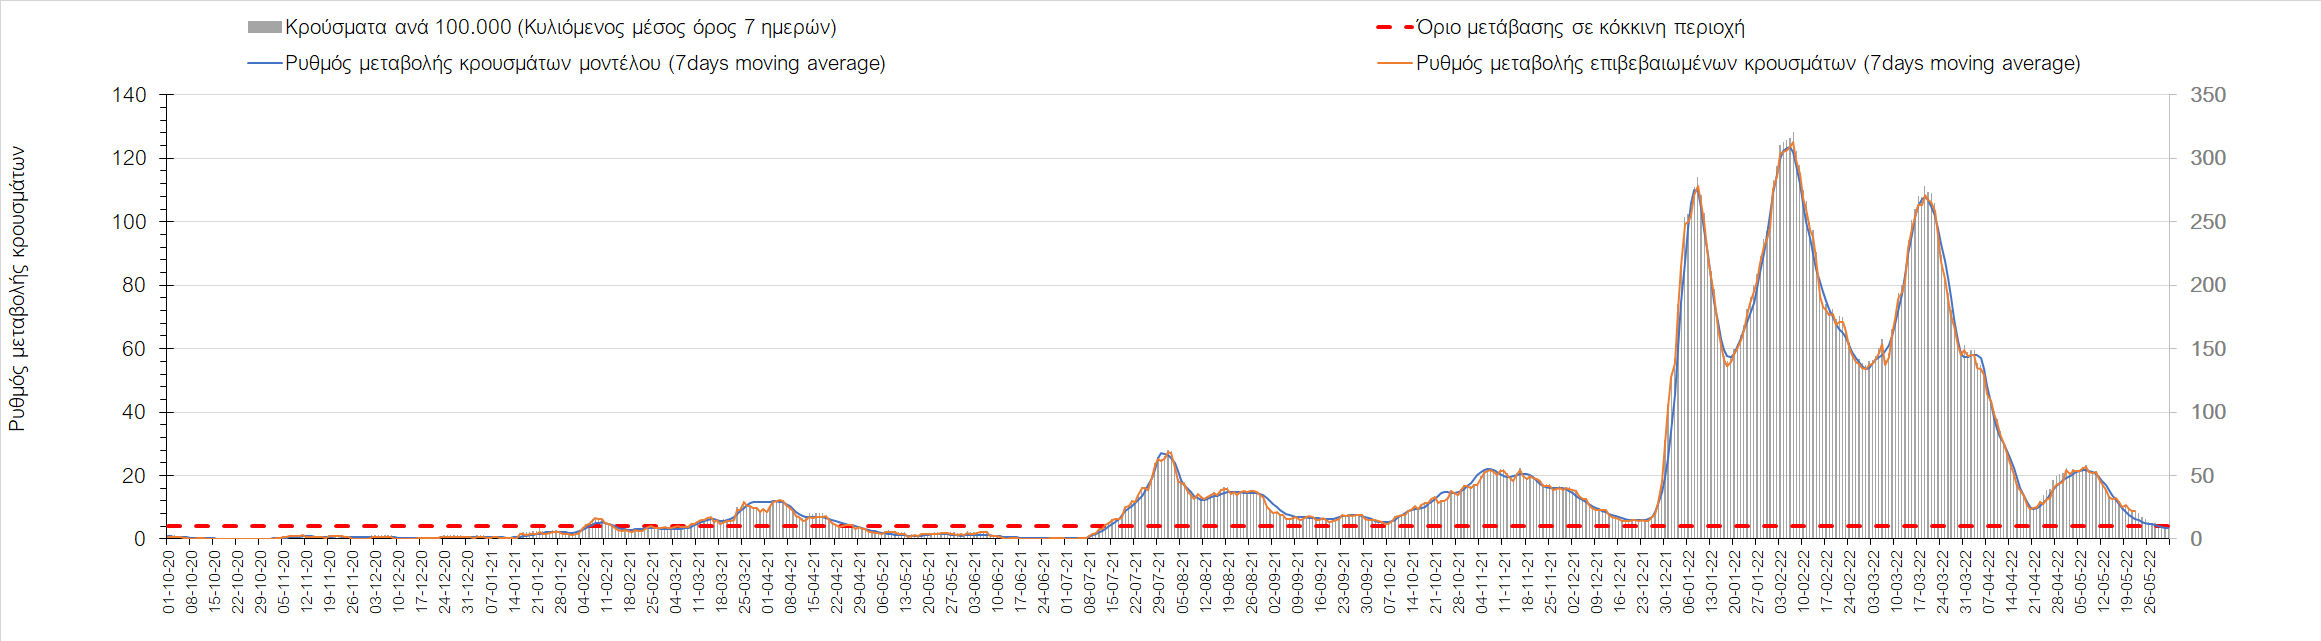Click the 60 tick on left axis
Screen dimensions: 2321x641
pyautogui.click(x=134, y=349)
